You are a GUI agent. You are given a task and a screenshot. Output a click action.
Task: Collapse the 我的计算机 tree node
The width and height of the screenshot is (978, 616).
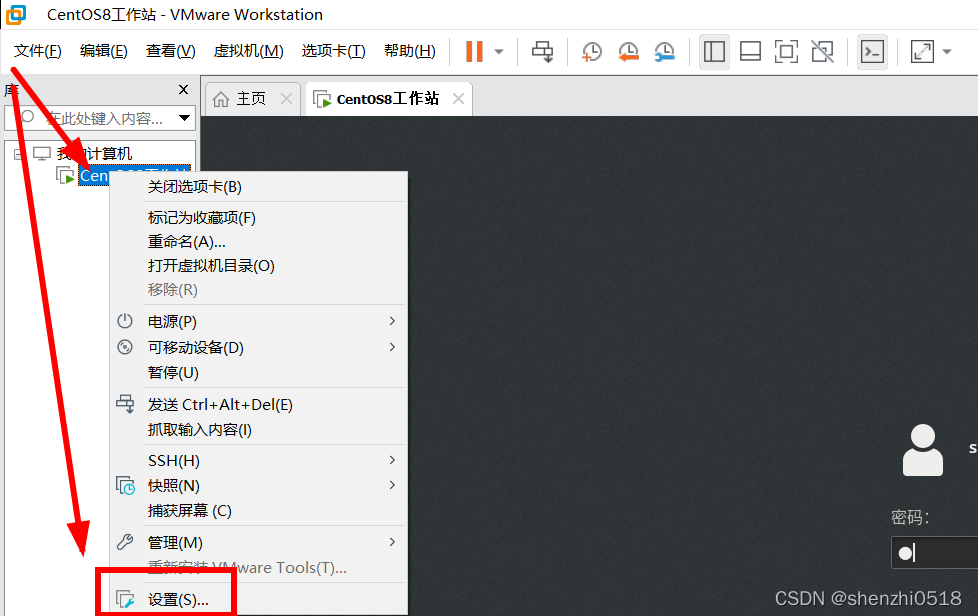pyautogui.click(x=19, y=153)
